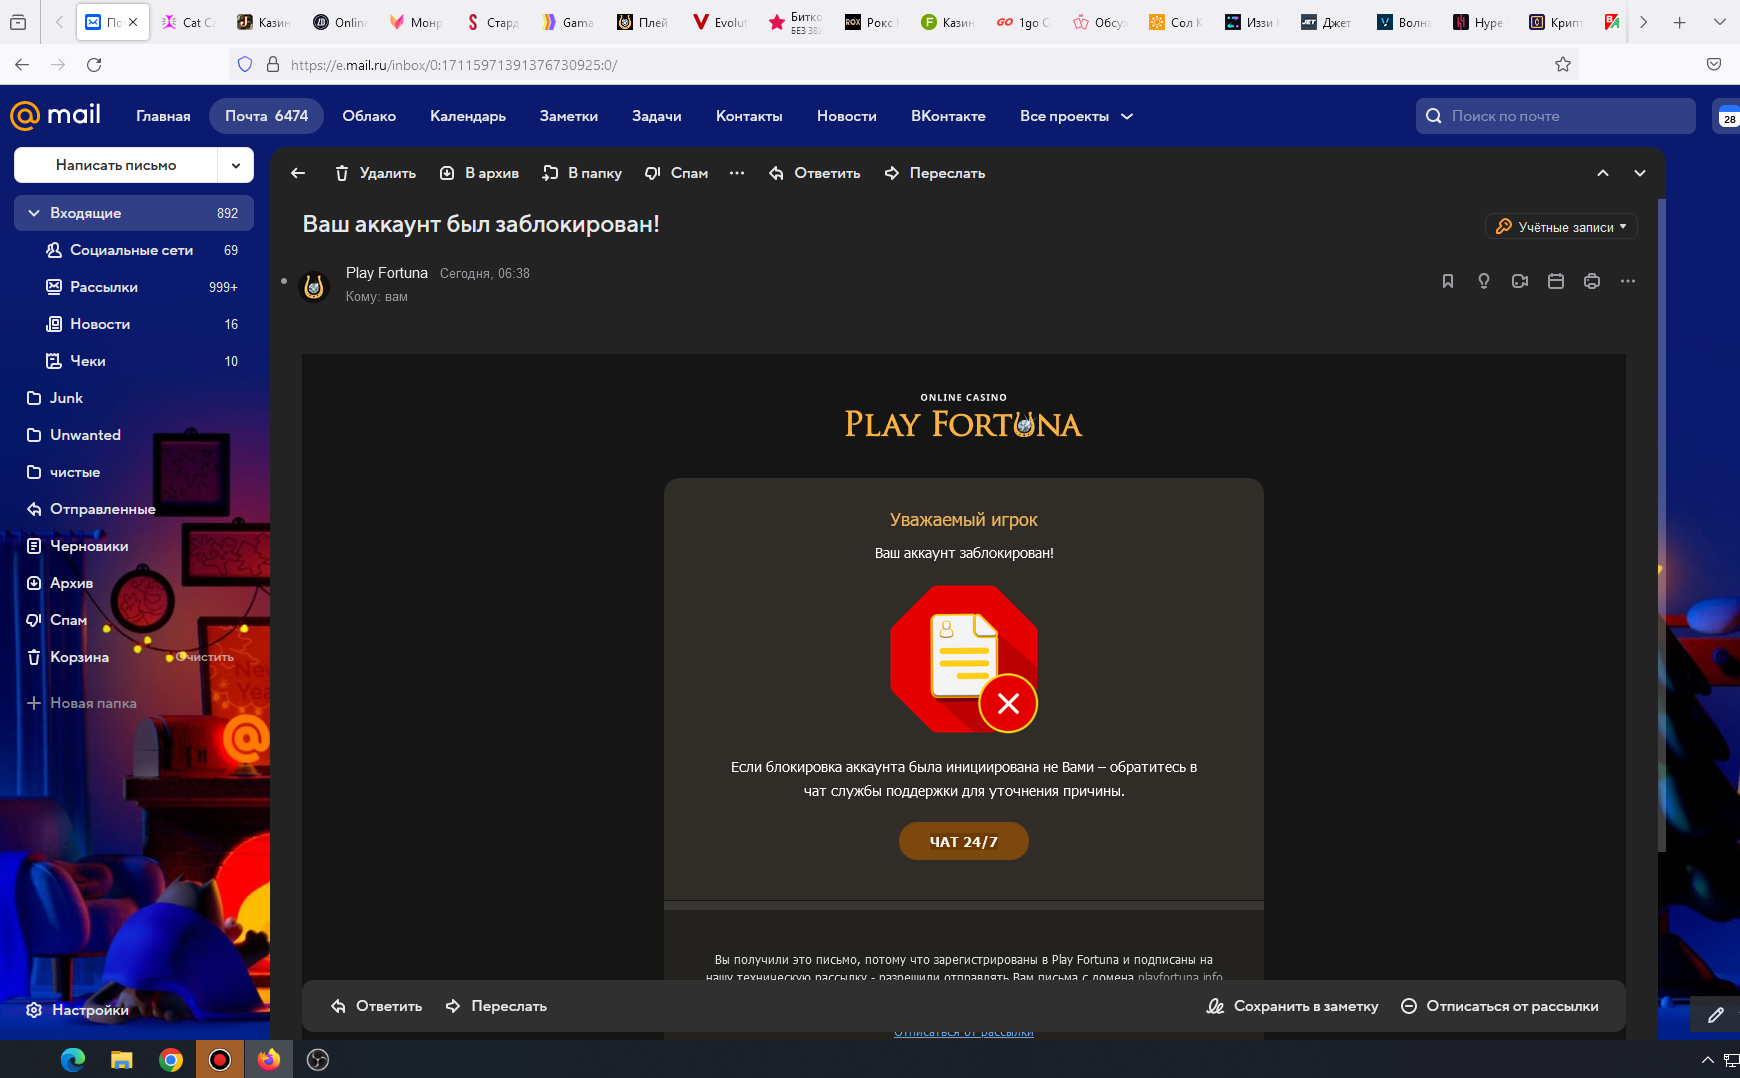Open Google Chrome from the taskbar
The height and width of the screenshot is (1078, 1740).
[171, 1060]
